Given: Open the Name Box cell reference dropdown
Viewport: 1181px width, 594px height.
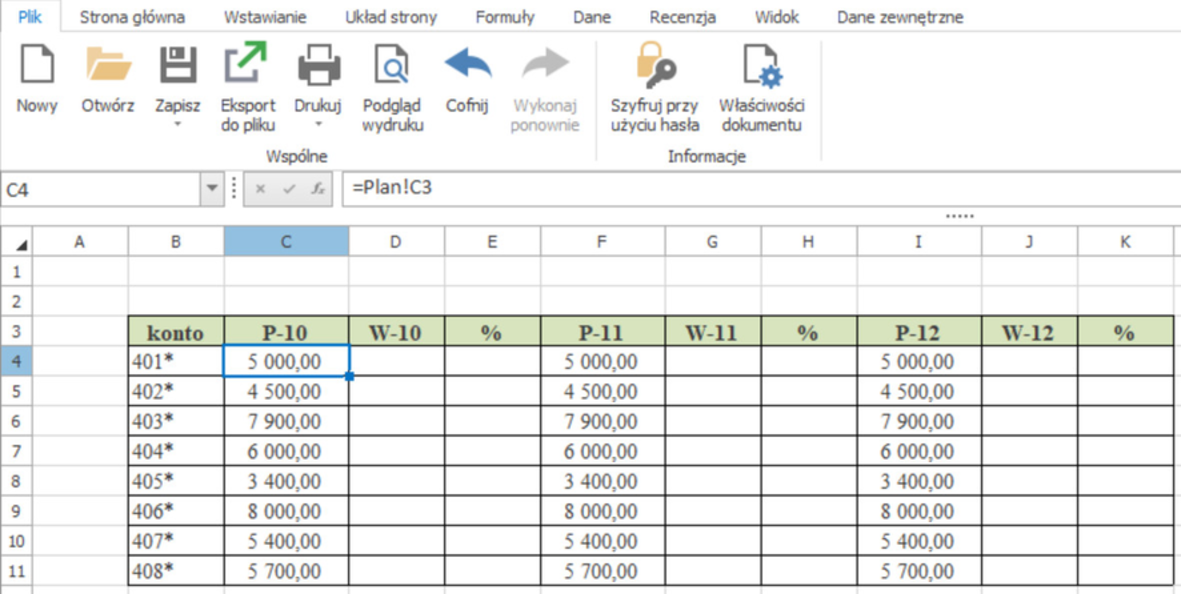Looking at the screenshot, I should [211, 188].
